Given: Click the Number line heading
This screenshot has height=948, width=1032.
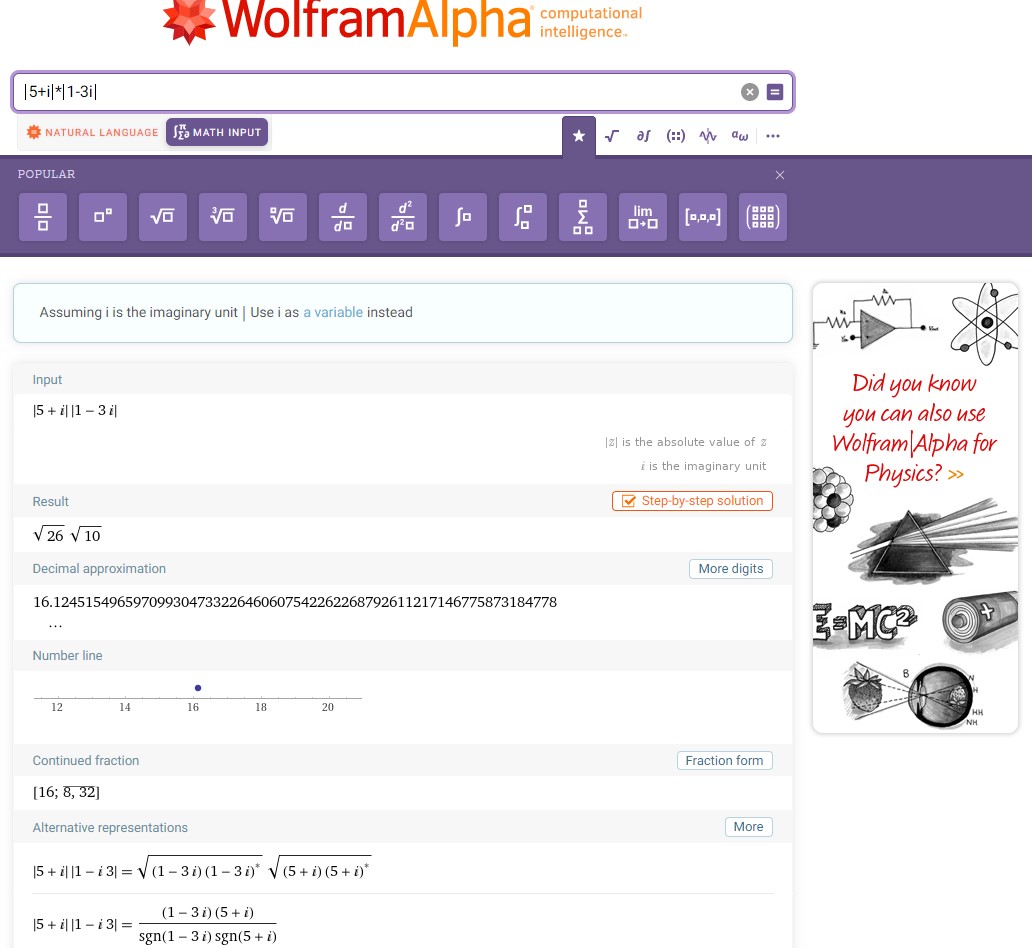Looking at the screenshot, I should (68, 656).
